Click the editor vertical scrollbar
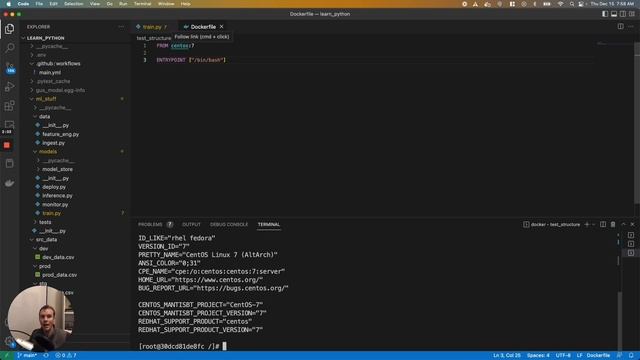 637,122
